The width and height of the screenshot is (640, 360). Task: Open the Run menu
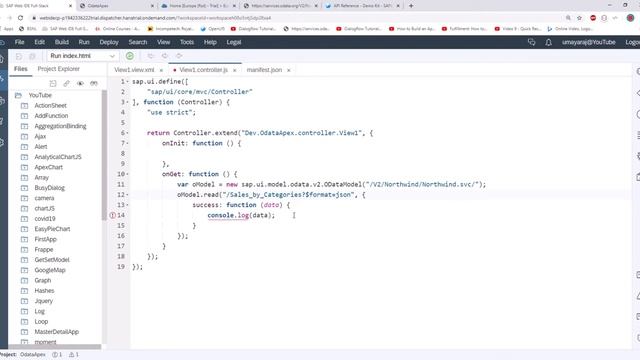[84, 42]
